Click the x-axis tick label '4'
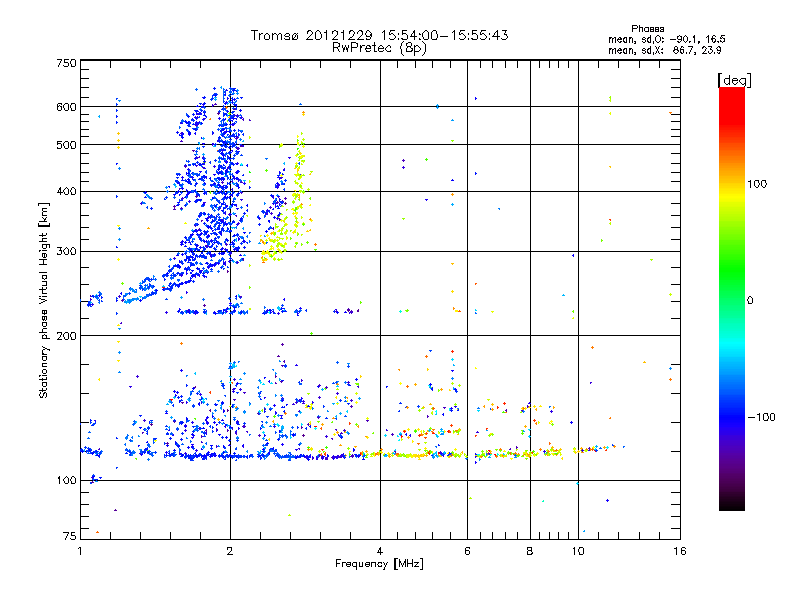800x600 pixels. coord(380,551)
